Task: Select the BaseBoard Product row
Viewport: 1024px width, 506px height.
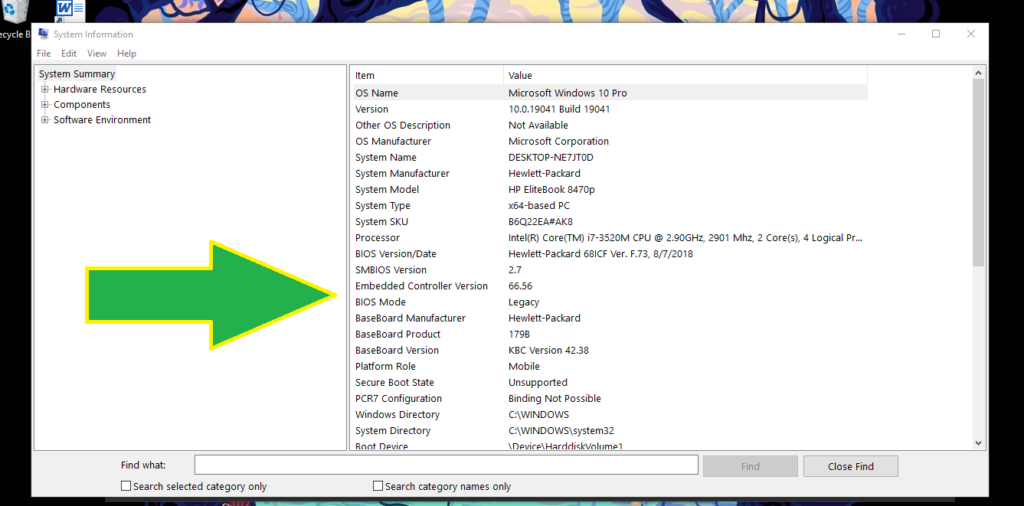Action: [610, 334]
